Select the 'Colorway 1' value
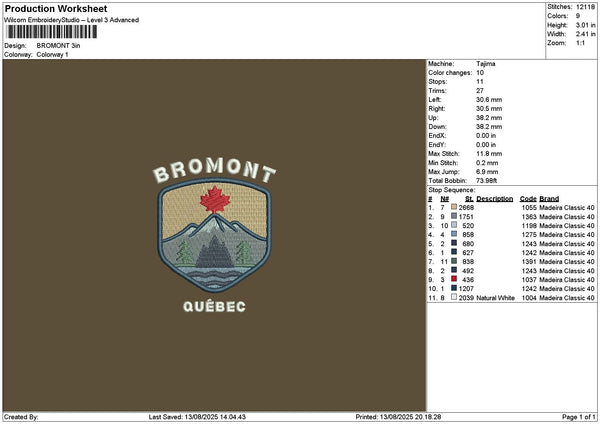 (x=52, y=54)
